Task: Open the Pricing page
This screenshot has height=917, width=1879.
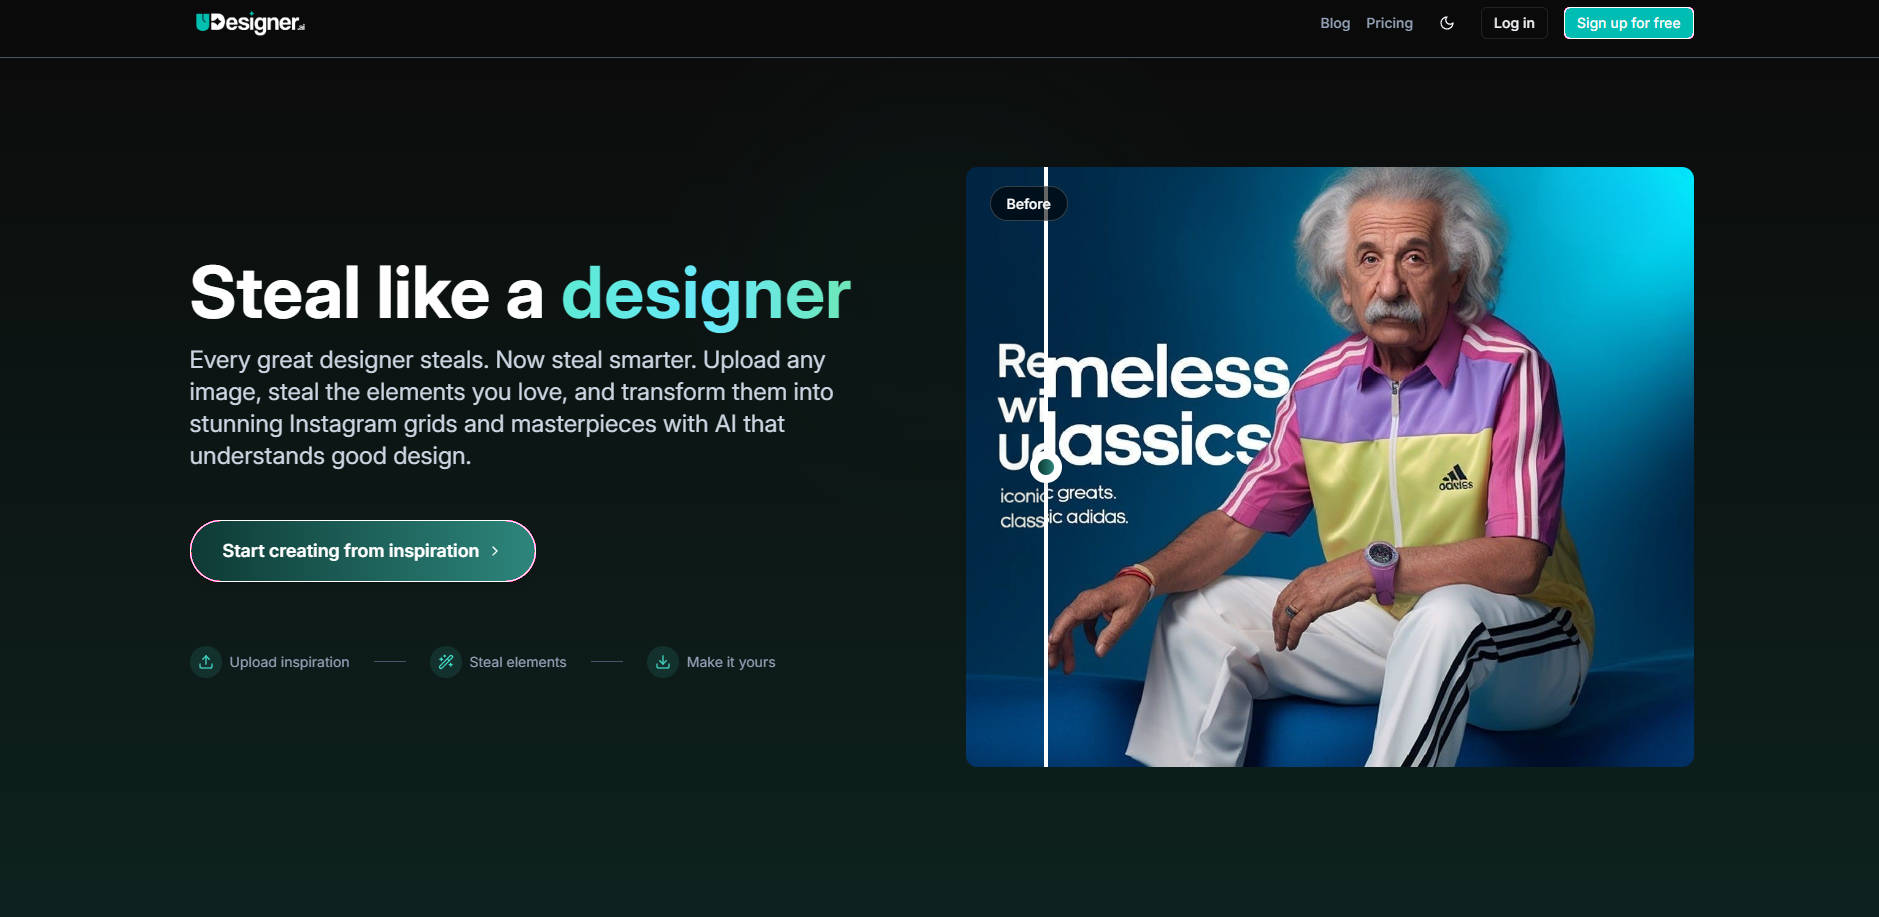Action: point(1389,22)
